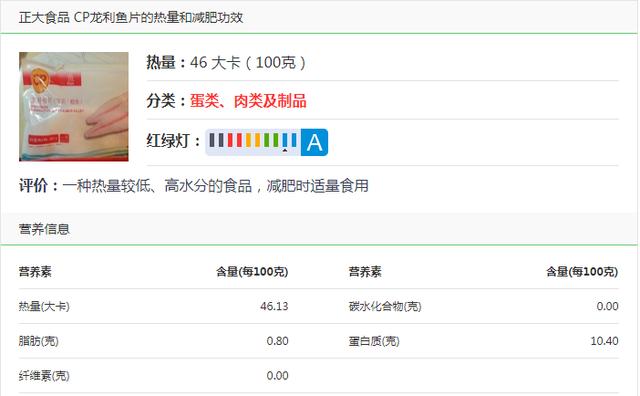This screenshot has width=640, height=396.
Task: Open the 蛋类、肉类及制品 category link
Action: click(x=248, y=101)
